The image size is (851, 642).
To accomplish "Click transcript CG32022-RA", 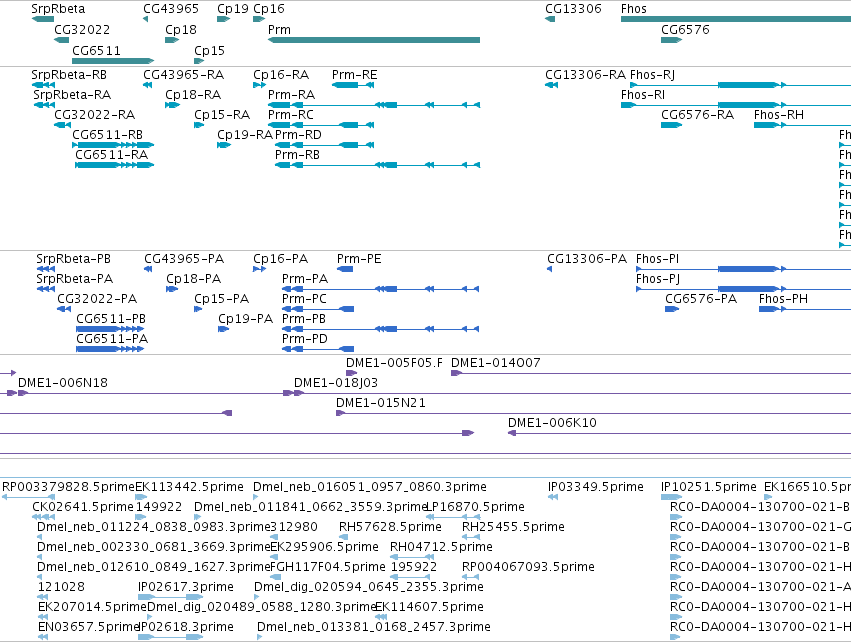I will pos(94,115).
